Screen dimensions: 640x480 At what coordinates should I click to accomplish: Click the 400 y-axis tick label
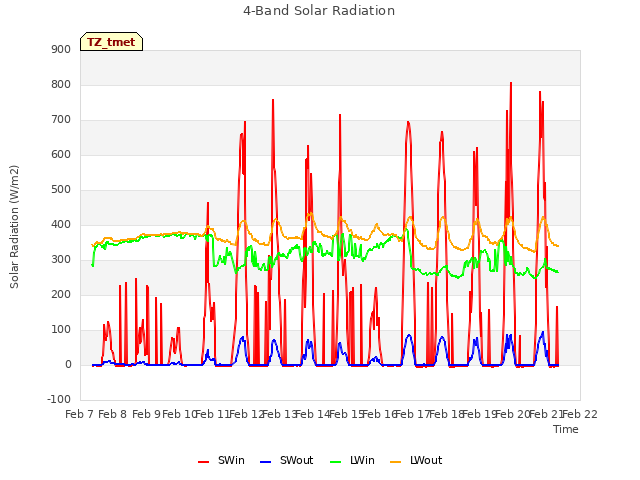[61, 224]
